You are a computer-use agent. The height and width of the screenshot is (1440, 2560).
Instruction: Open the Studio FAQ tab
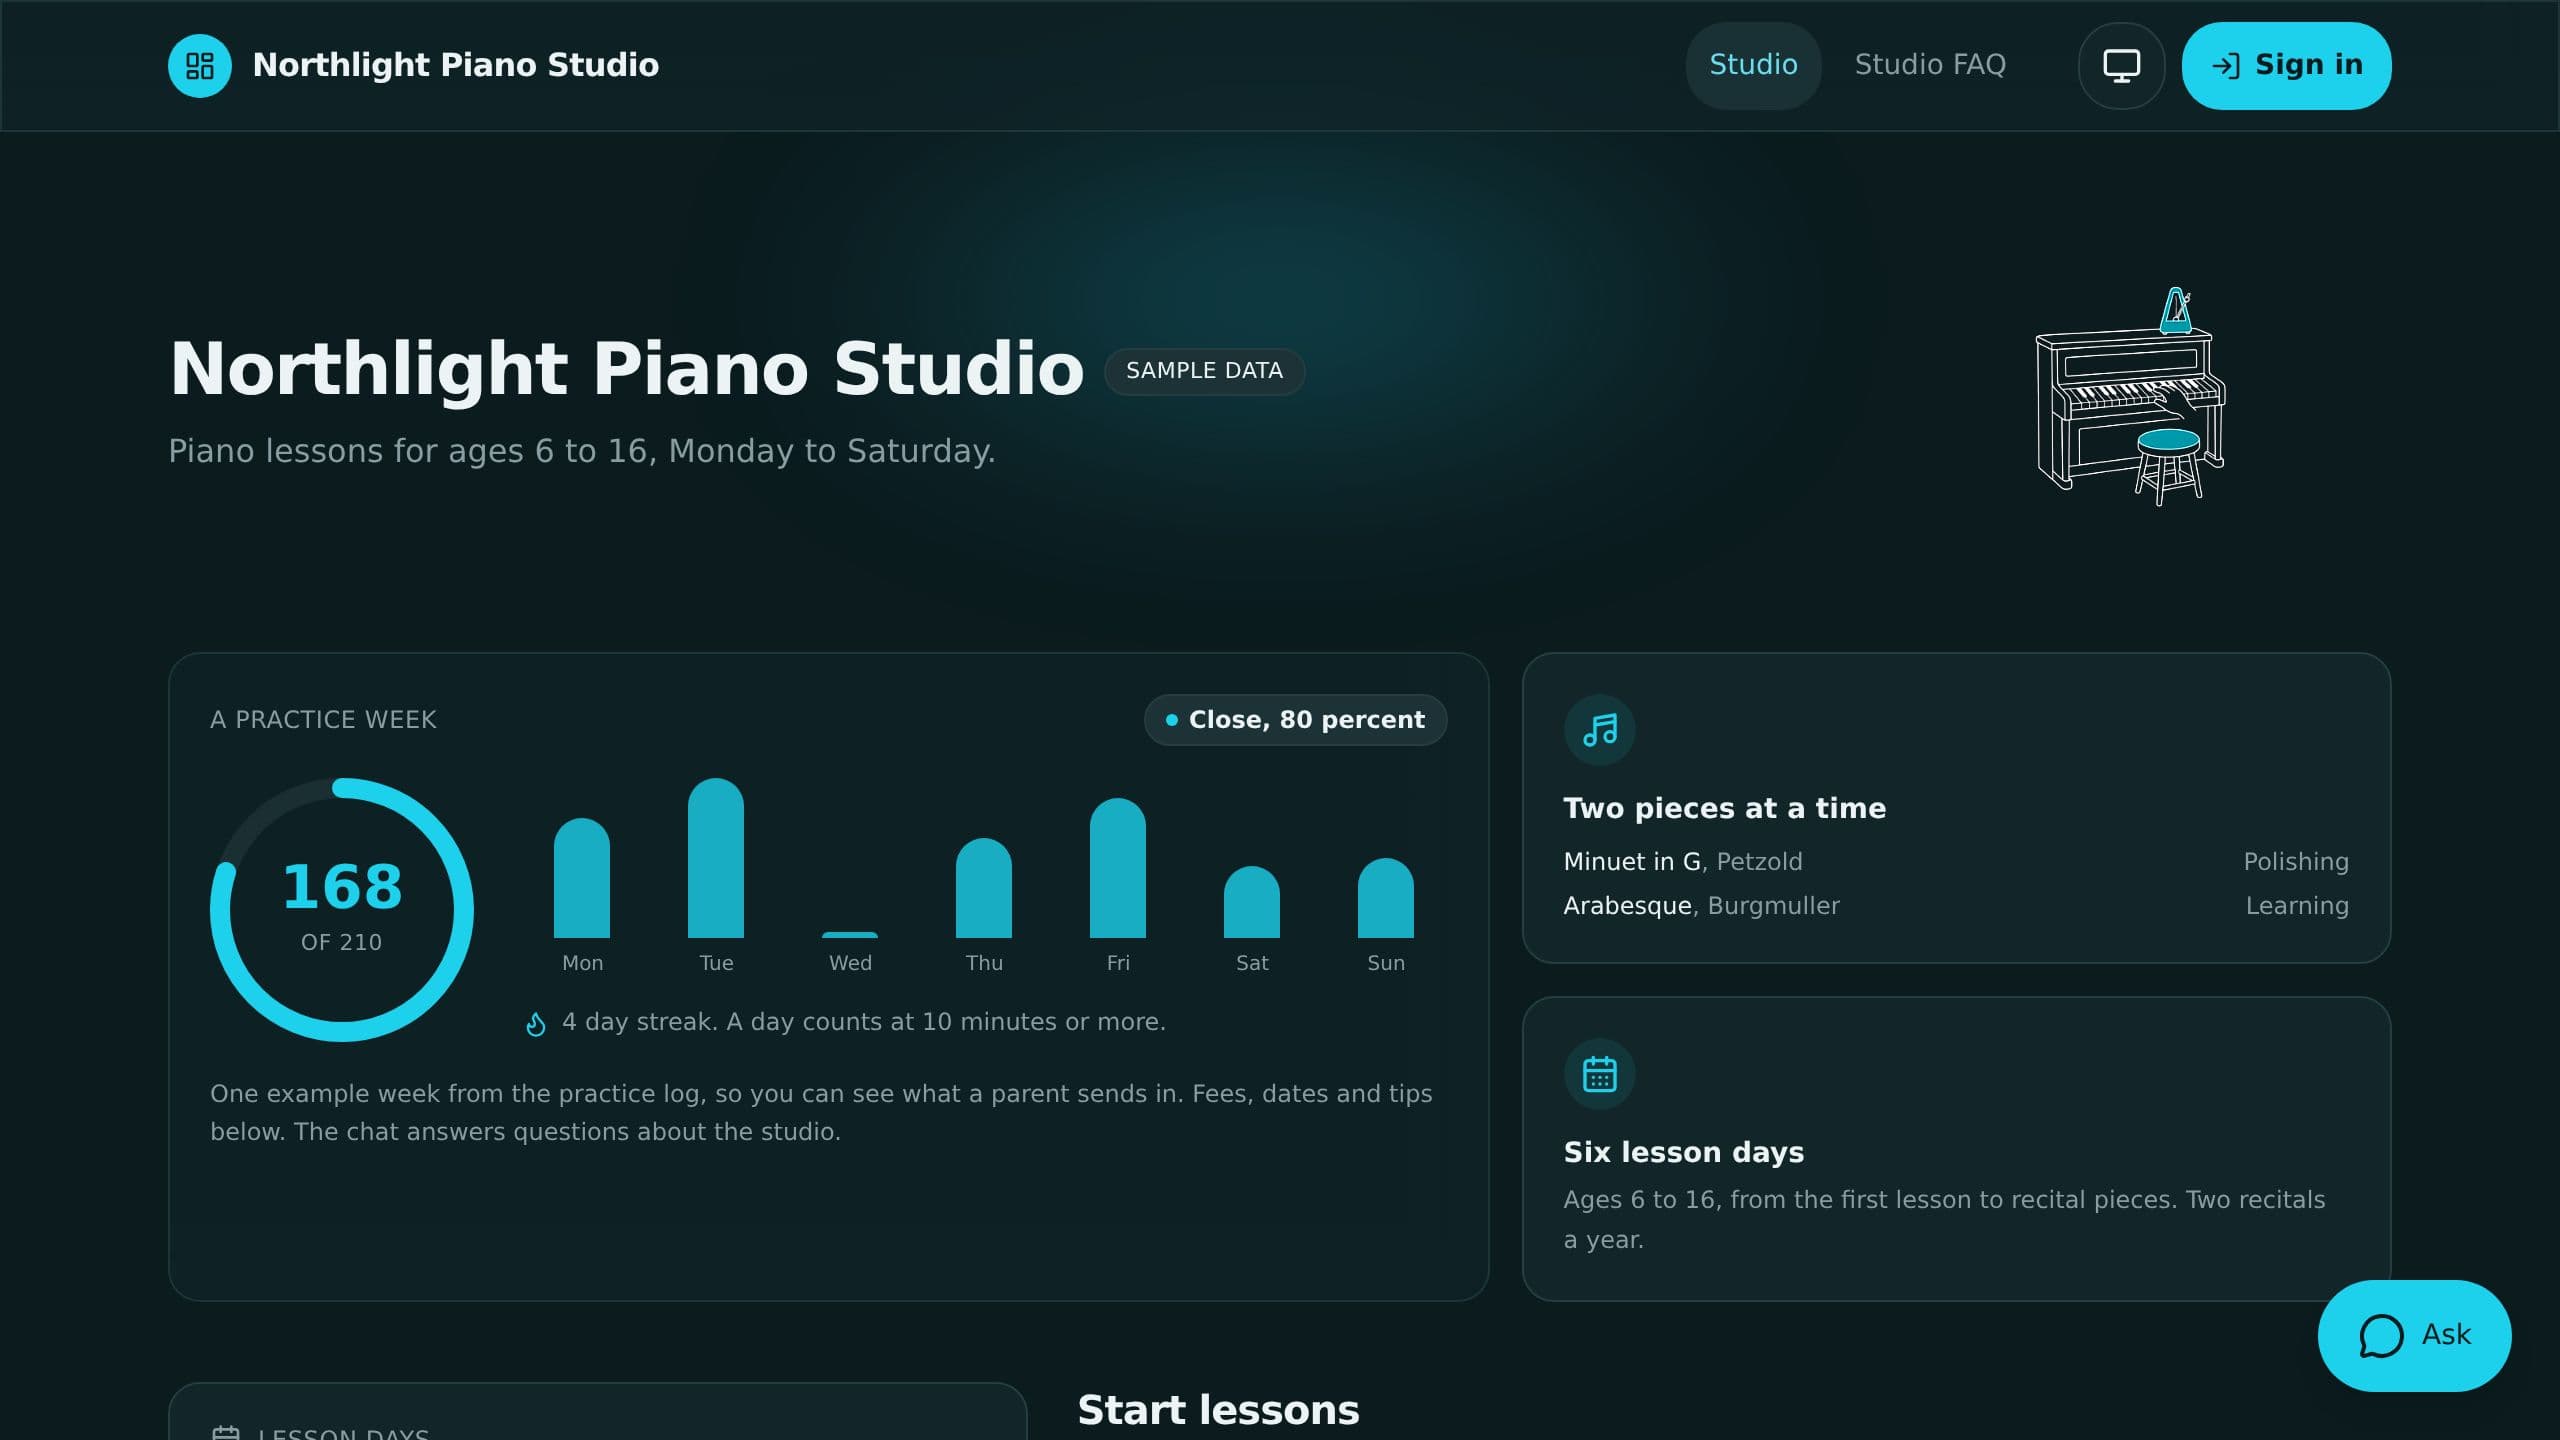pyautogui.click(x=1930, y=65)
